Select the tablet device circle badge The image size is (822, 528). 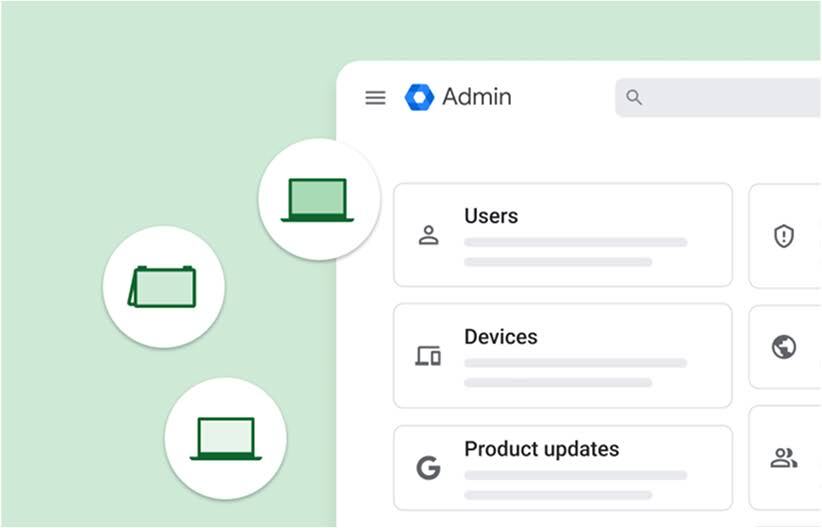coord(163,287)
